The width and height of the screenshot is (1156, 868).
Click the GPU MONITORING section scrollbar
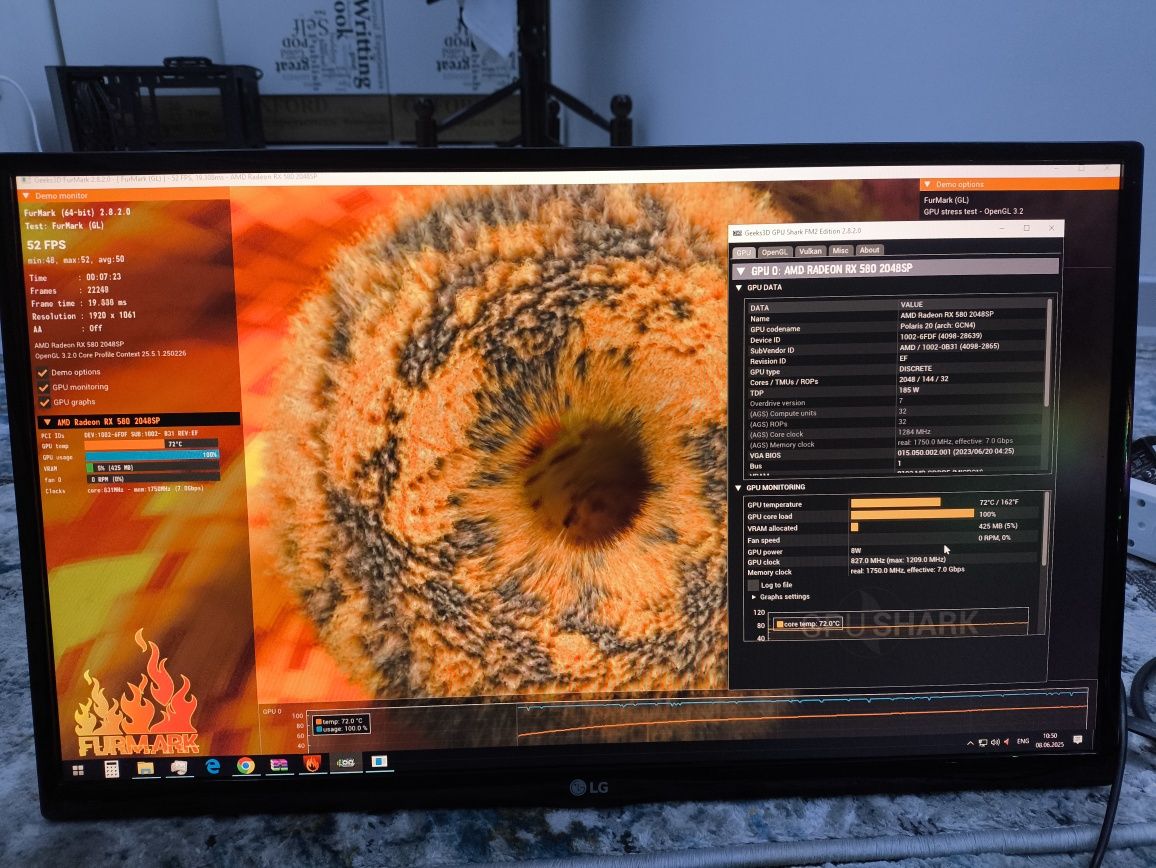[x=1044, y=530]
